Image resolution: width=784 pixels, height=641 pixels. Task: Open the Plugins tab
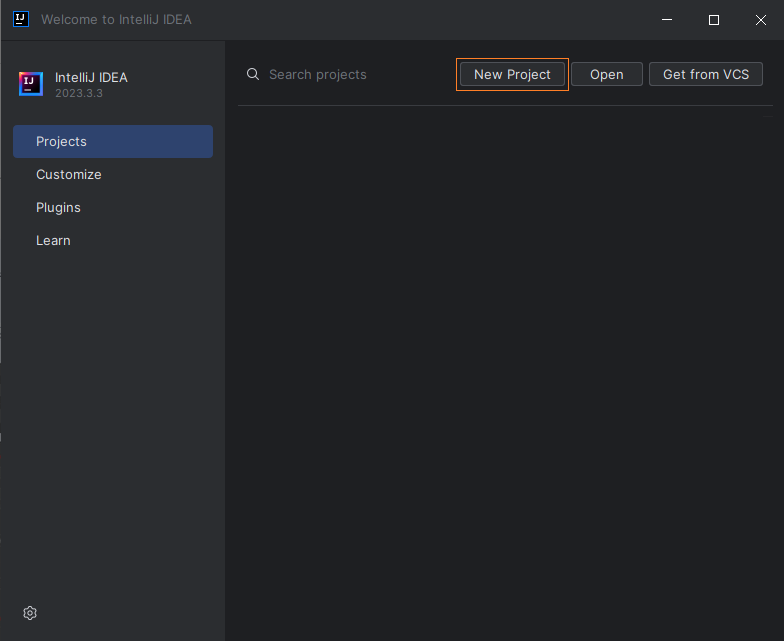(x=113, y=208)
